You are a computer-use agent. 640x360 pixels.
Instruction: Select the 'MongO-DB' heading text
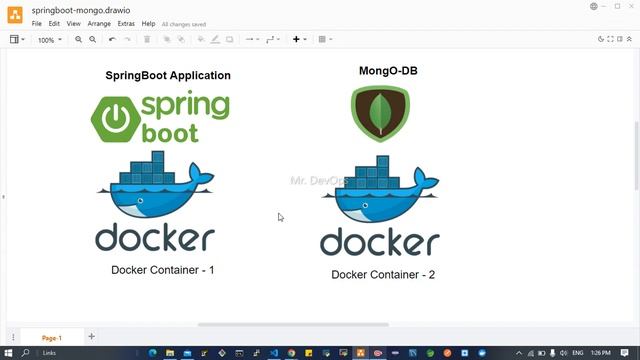[x=388, y=71]
